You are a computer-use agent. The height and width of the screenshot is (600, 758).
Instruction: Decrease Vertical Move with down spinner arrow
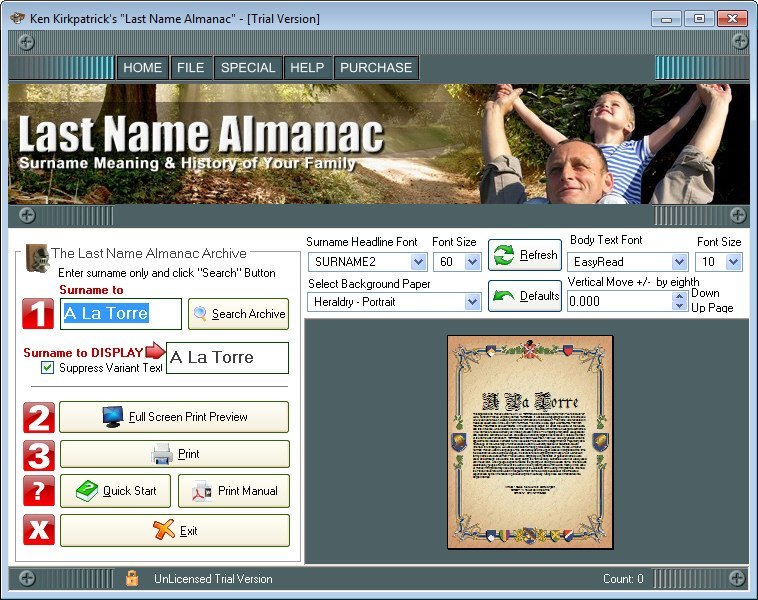click(x=680, y=306)
